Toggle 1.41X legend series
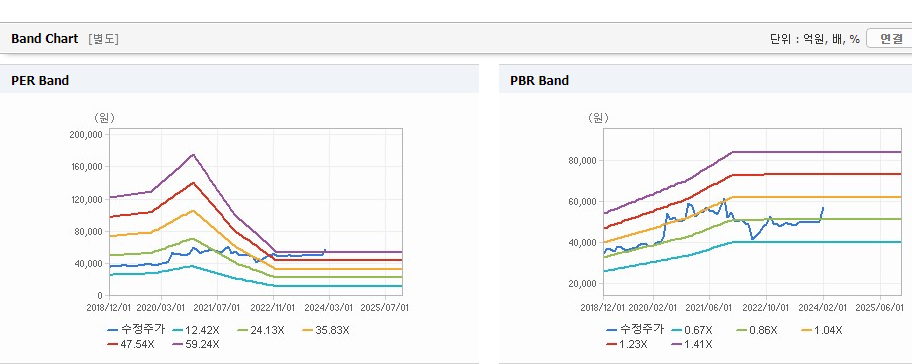Screen dimensions: 912x364 [x=691, y=344]
